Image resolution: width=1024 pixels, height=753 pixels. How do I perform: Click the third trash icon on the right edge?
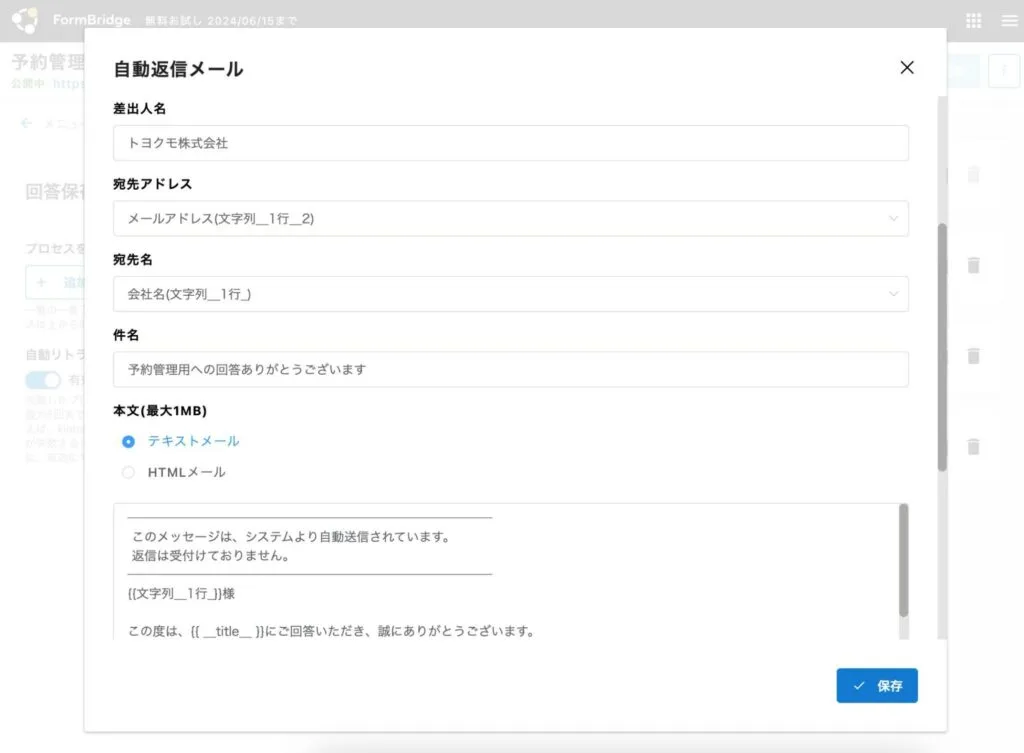pos(974,357)
